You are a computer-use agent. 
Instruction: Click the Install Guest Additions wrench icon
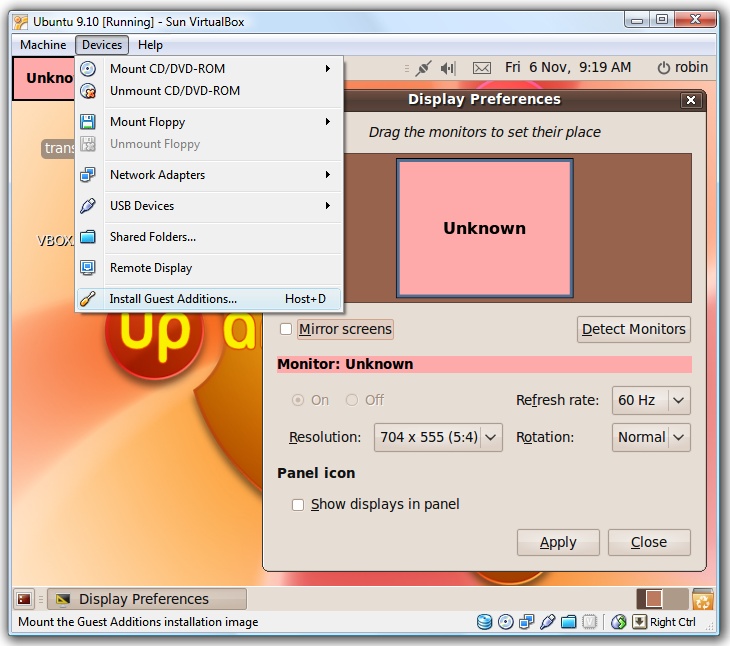pyautogui.click(x=88, y=299)
